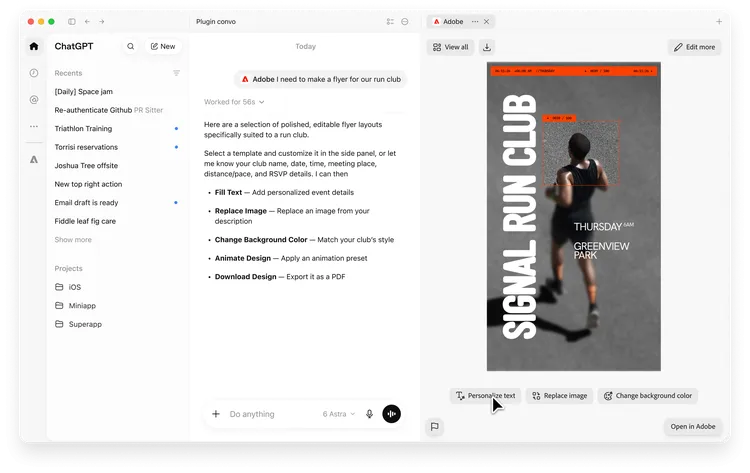
Task: Start voice mode with waveform button
Action: (391, 414)
